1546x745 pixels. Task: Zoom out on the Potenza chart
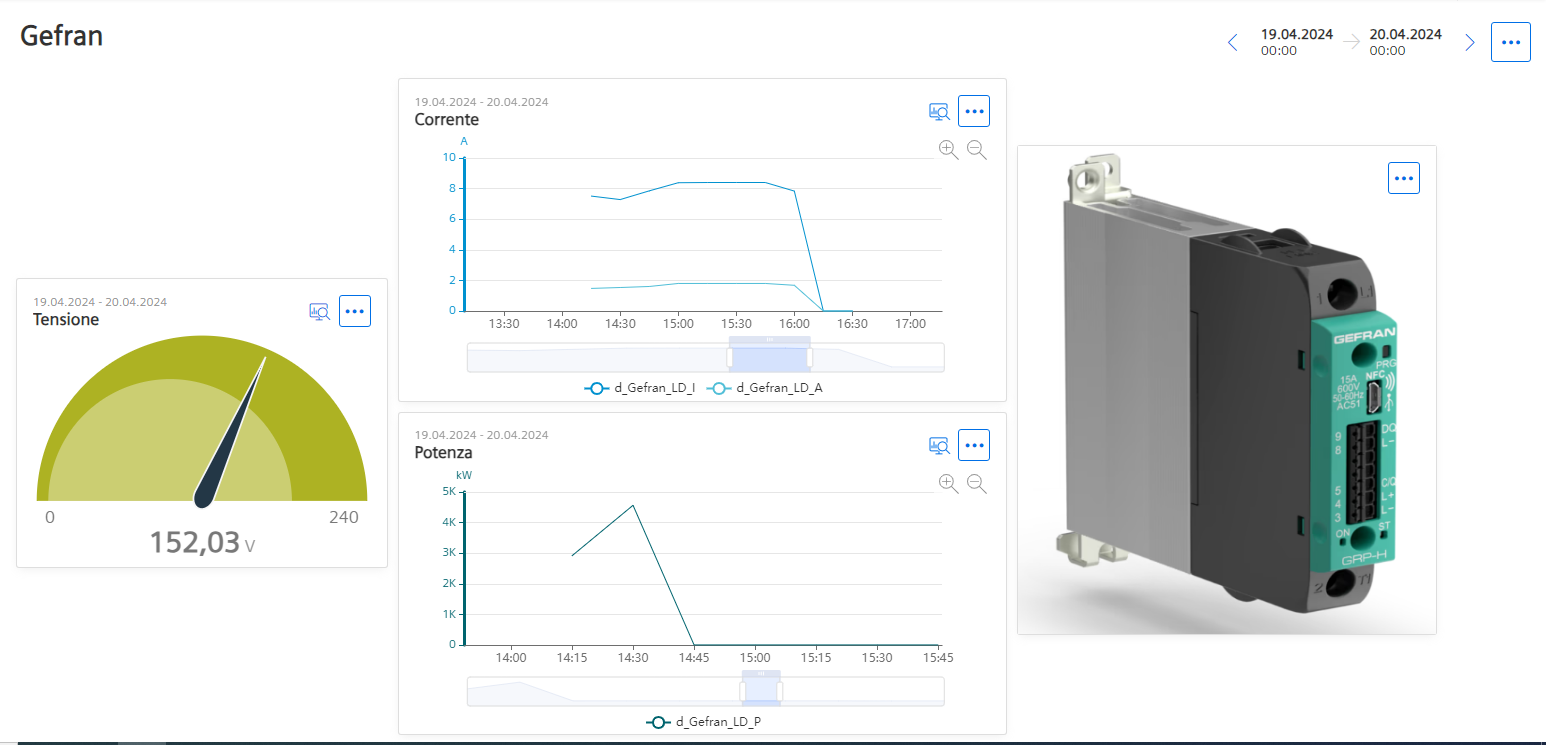(x=977, y=484)
